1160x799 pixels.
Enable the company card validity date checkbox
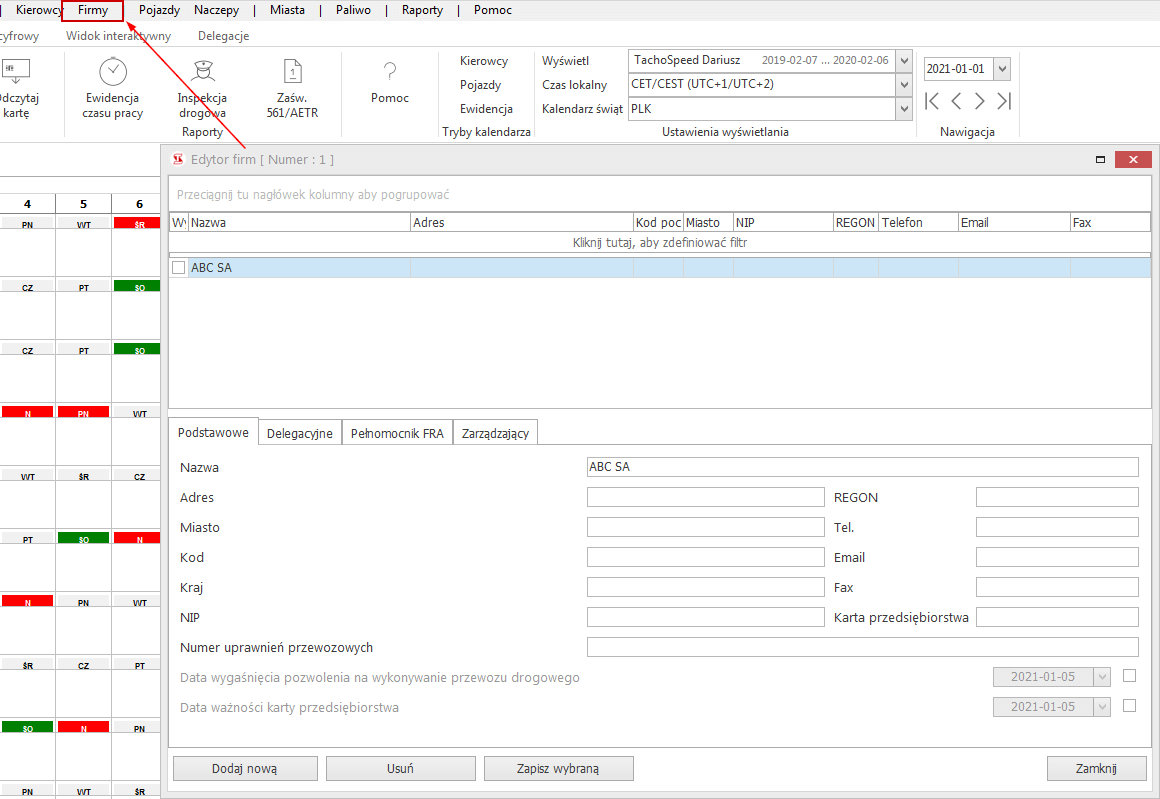[1129, 706]
